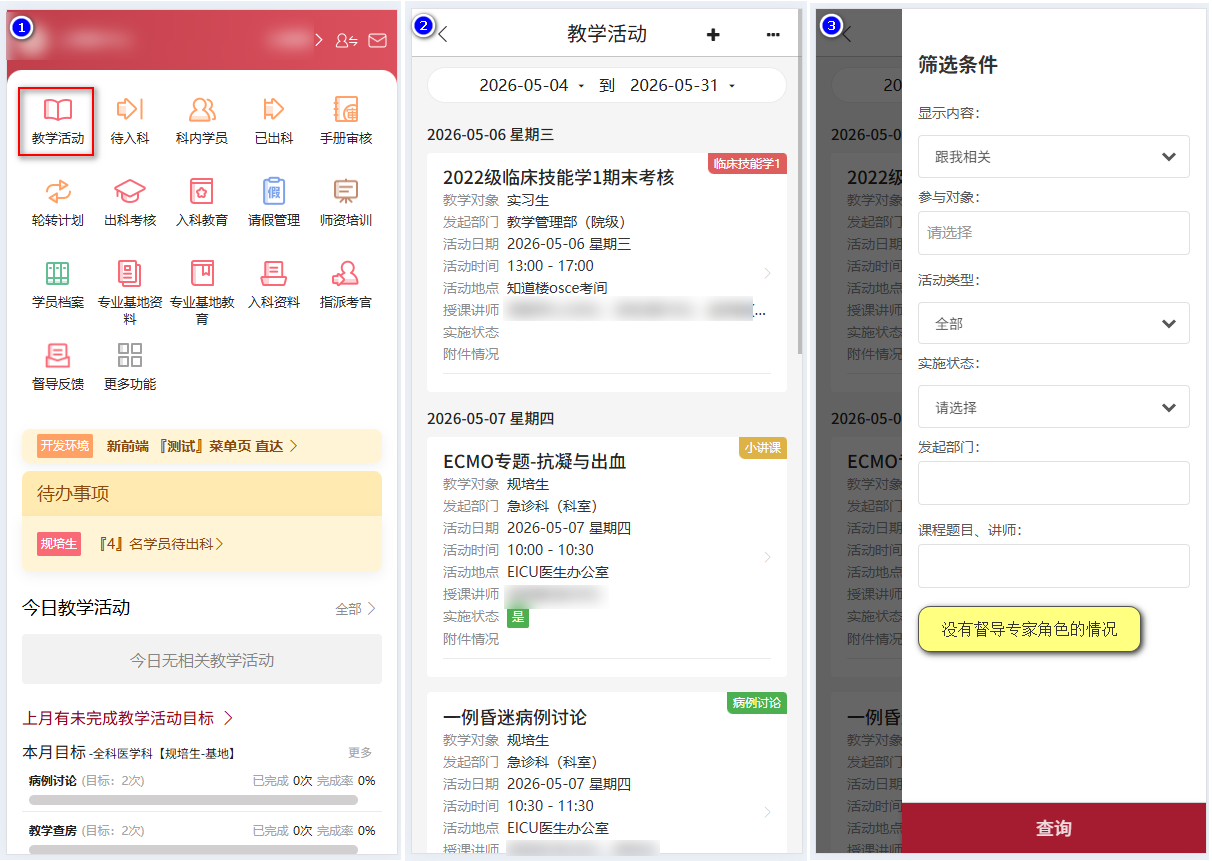Expand chevron on ECMO专题 card
Viewport: 1212px width, 861px height.
[767, 557]
